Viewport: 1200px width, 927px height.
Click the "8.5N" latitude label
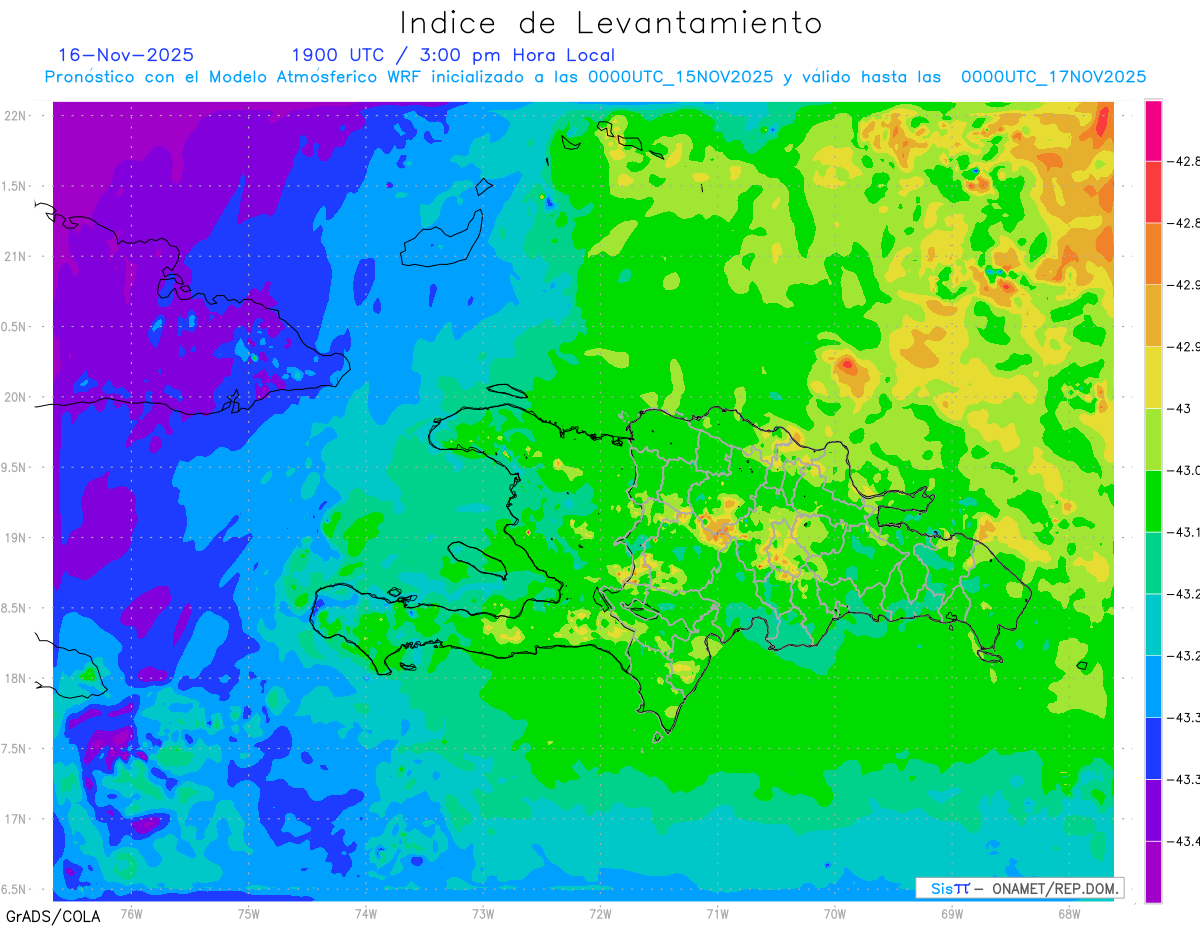(14, 608)
